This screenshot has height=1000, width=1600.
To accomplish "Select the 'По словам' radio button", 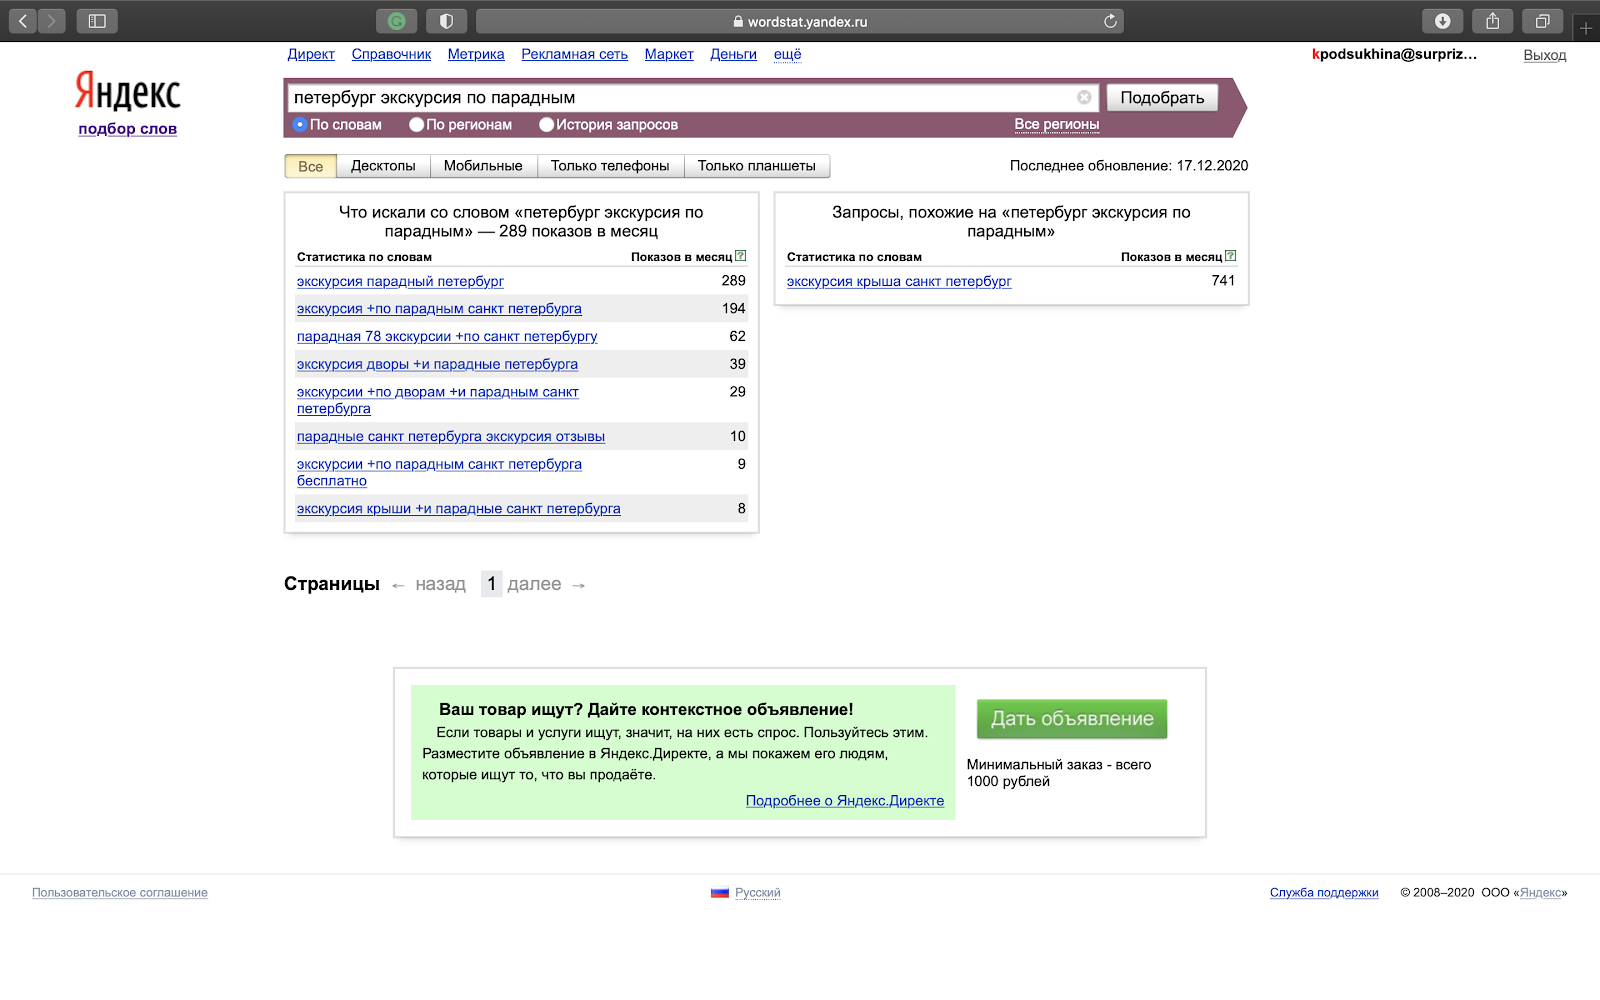I will click(300, 125).
